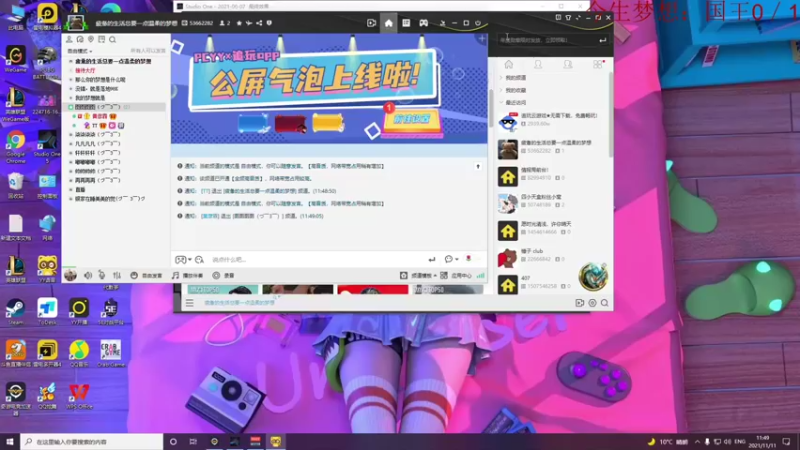800x450 pixels.
Task: Collapse the 最近访问 section
Action: (513, 103)
